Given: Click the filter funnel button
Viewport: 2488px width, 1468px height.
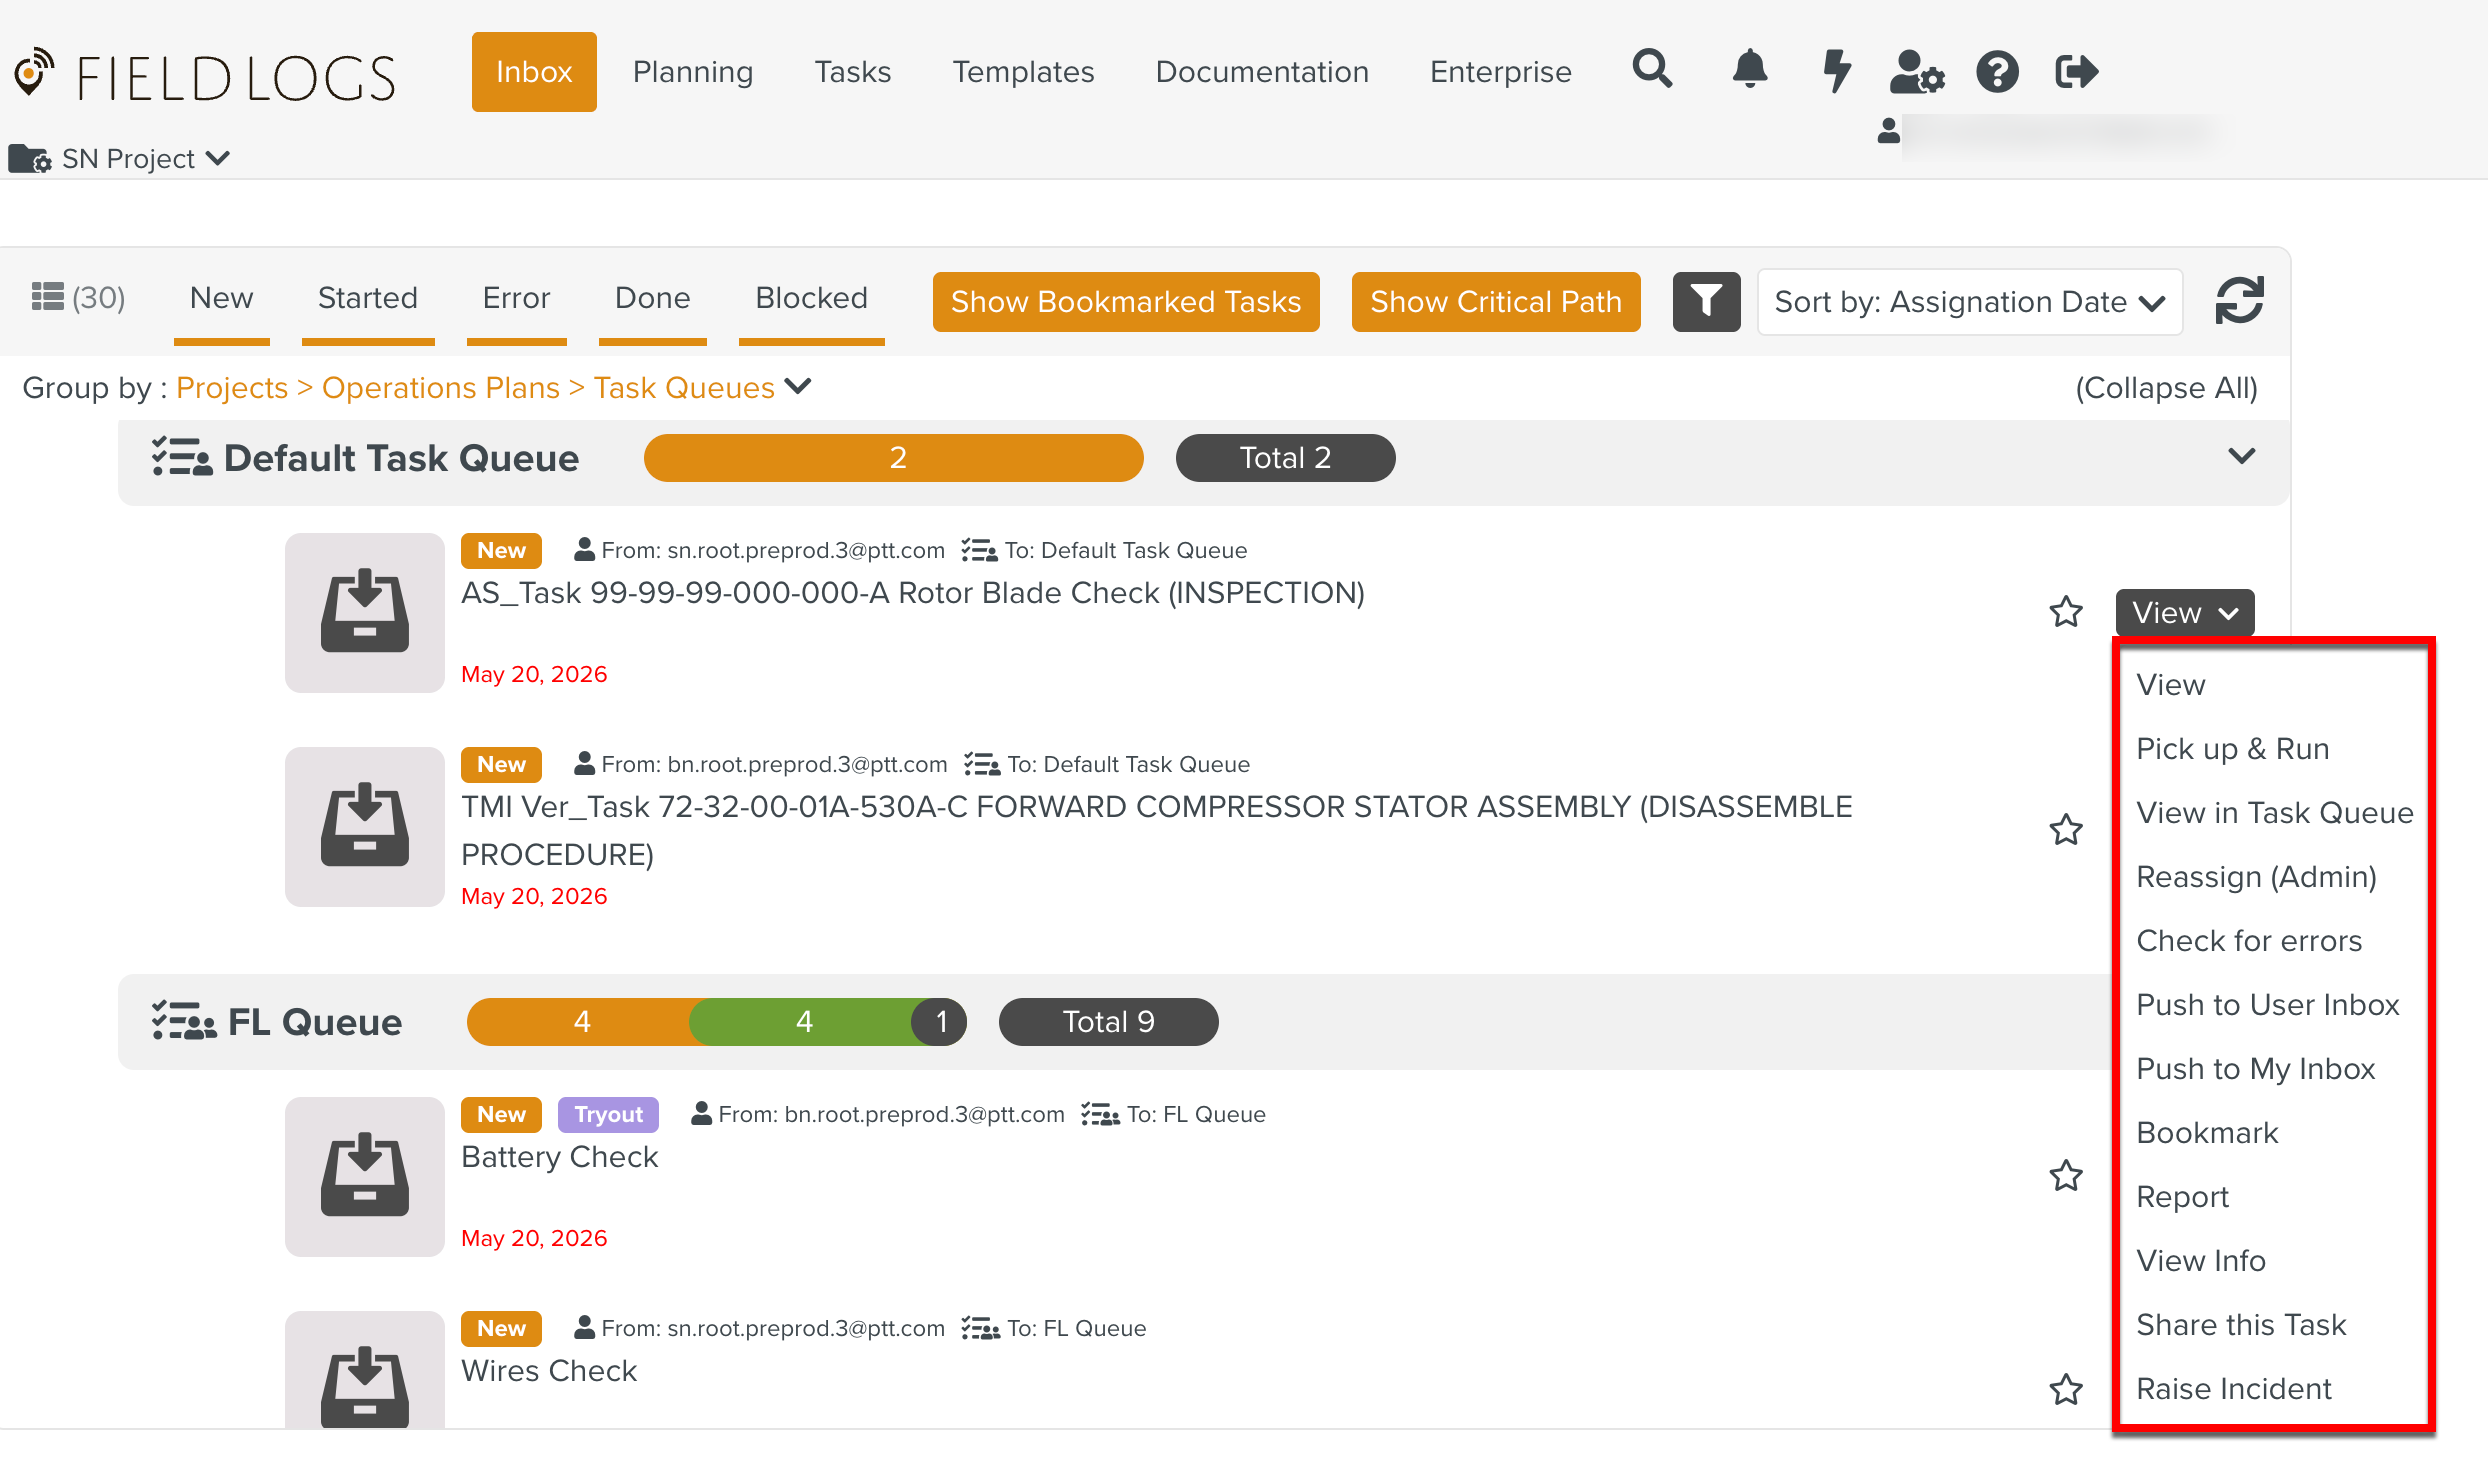Looking at the screenshot, I should pyautogui.click(x=1706, y=301).
